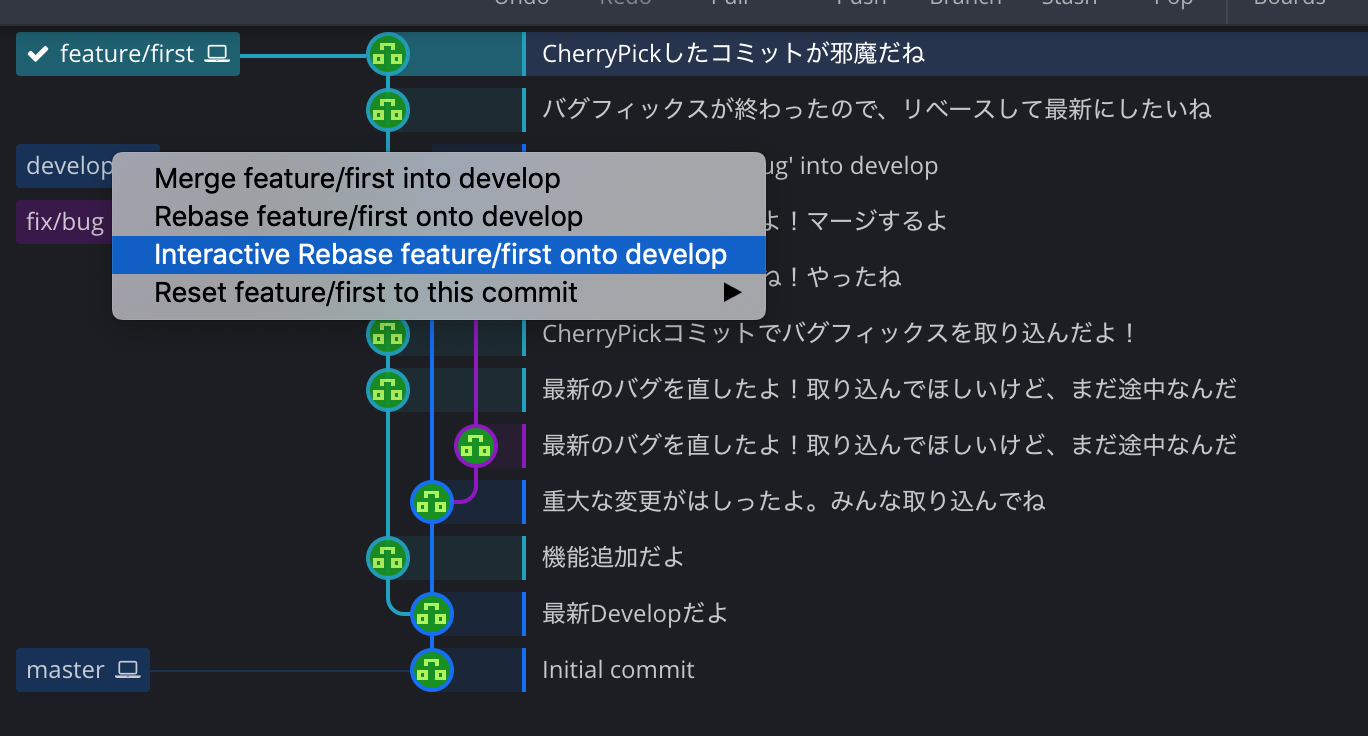Select commit message バグフィックスが終わったので、リベースして最新にしたいね
The height and width of the screenshot is (736, 1368).
(877, 110)
